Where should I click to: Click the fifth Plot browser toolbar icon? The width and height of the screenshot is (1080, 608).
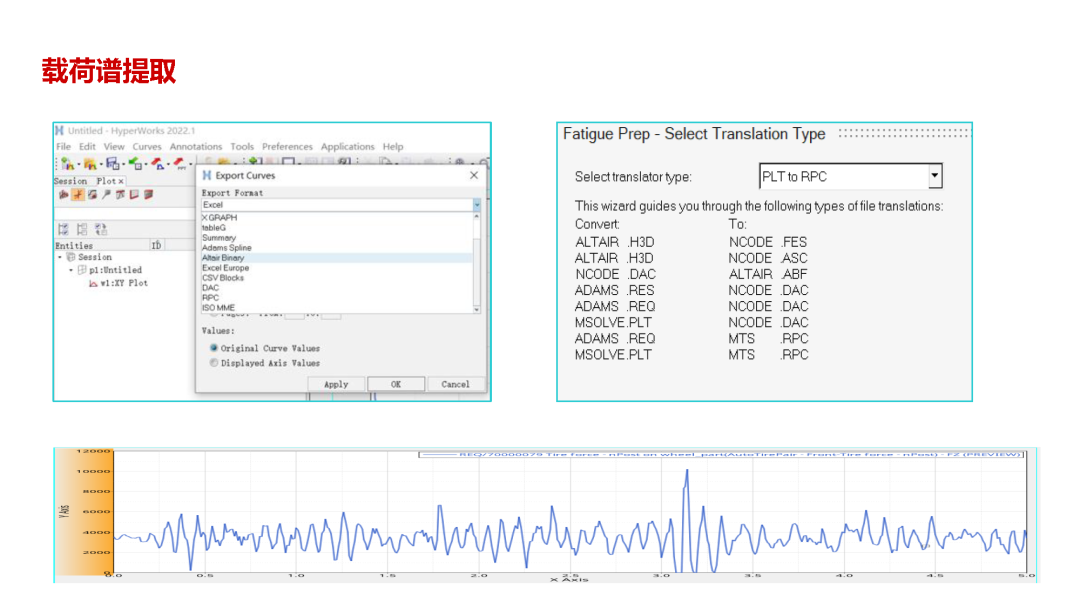[121, 195]
